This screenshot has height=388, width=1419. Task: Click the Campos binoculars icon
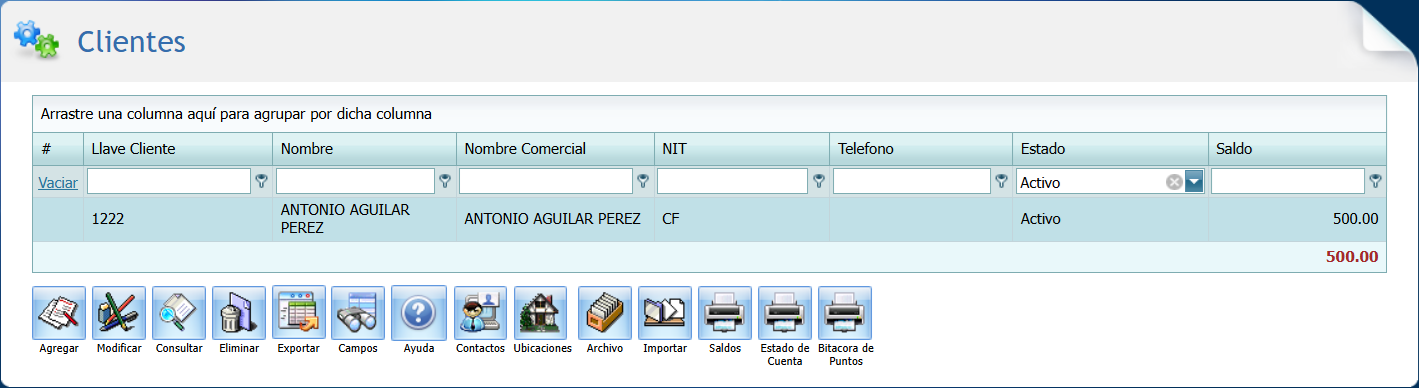coord(358,313)
